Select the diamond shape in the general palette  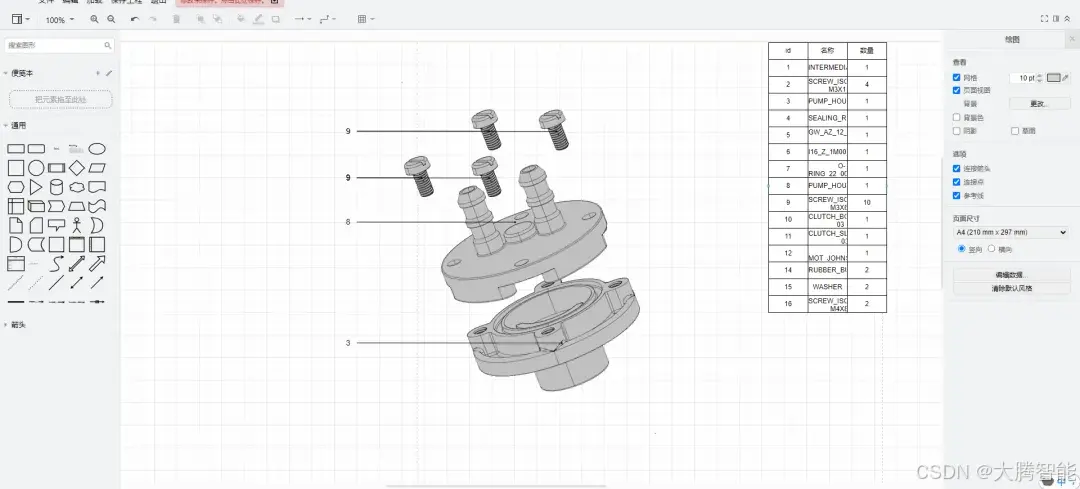click(76, 167)
